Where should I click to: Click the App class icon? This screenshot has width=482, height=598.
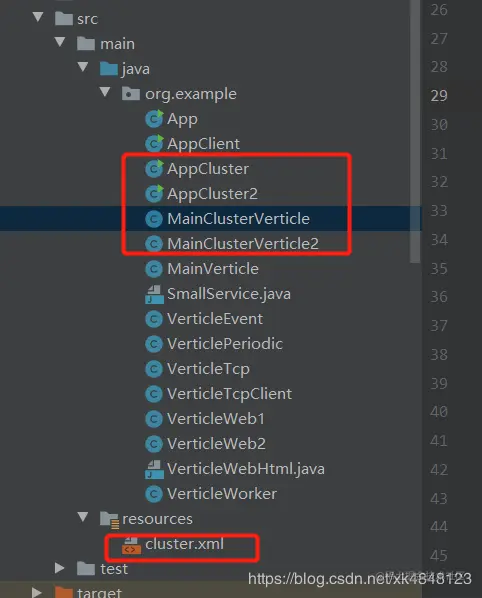(x=154, y=119)
